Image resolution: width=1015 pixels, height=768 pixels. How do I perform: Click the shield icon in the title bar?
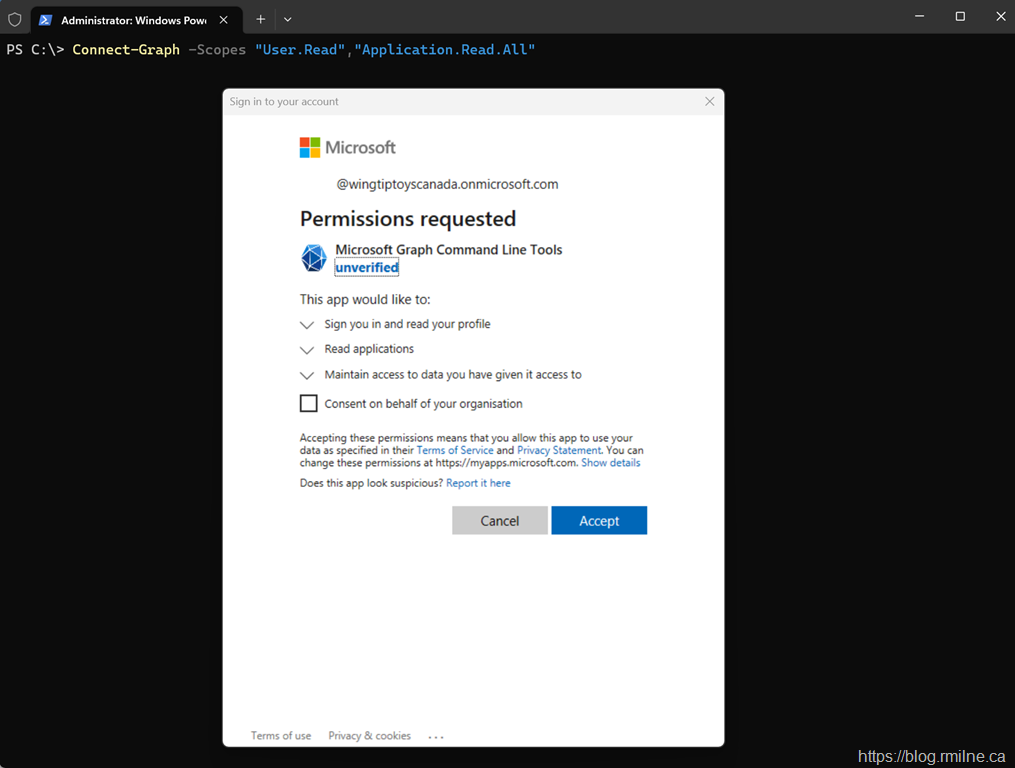click(15, 19)
